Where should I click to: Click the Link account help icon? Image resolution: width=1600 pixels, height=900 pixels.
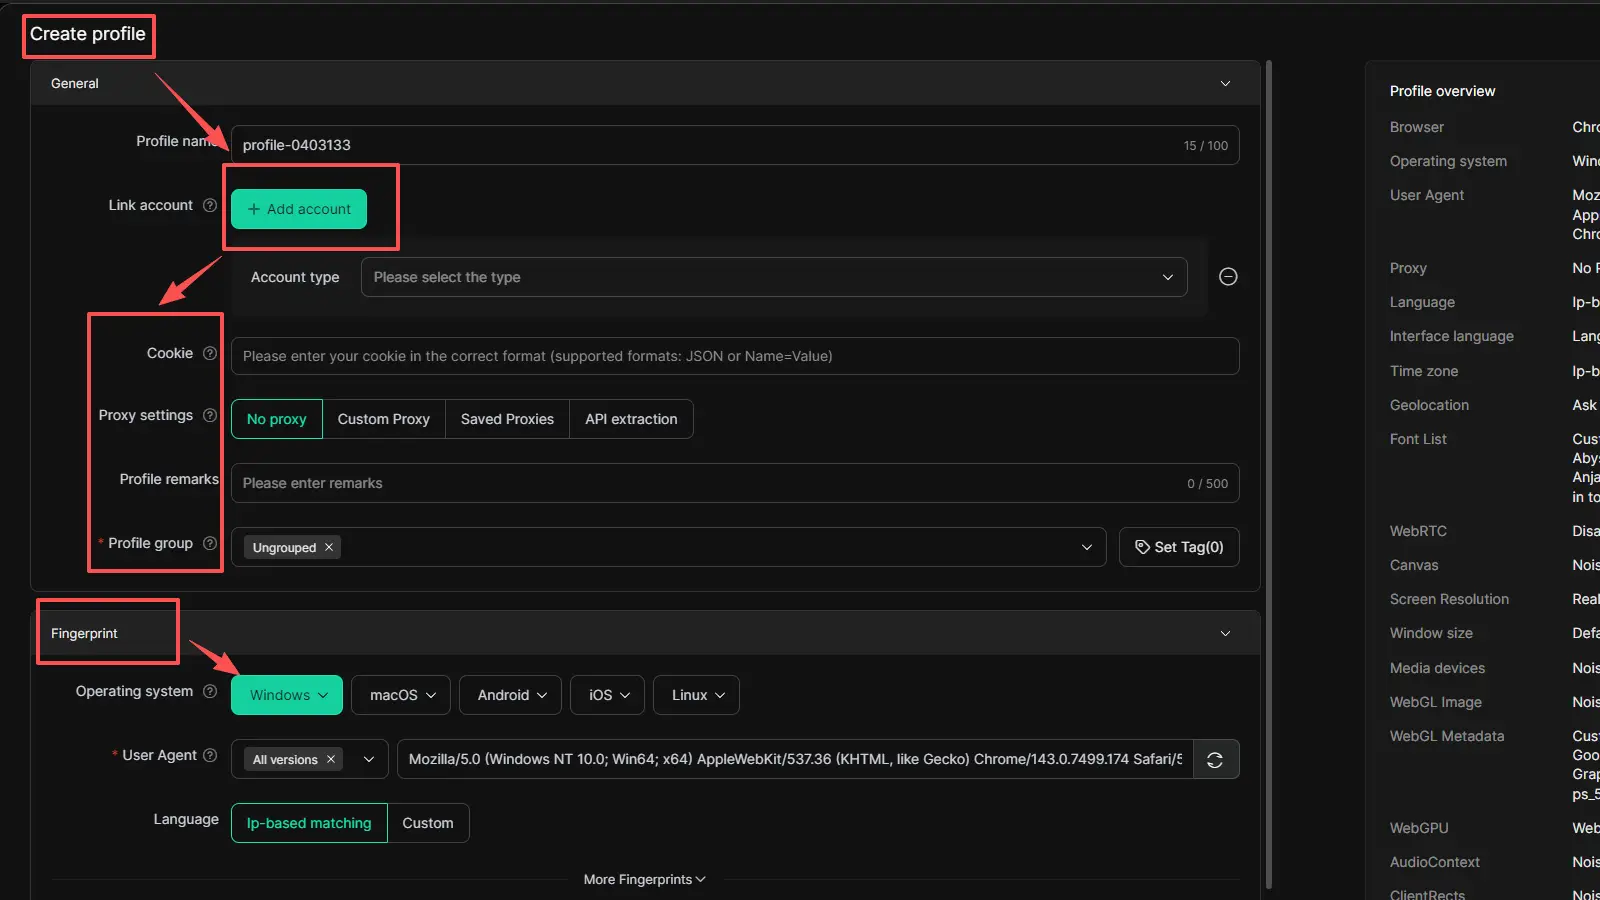210,205
